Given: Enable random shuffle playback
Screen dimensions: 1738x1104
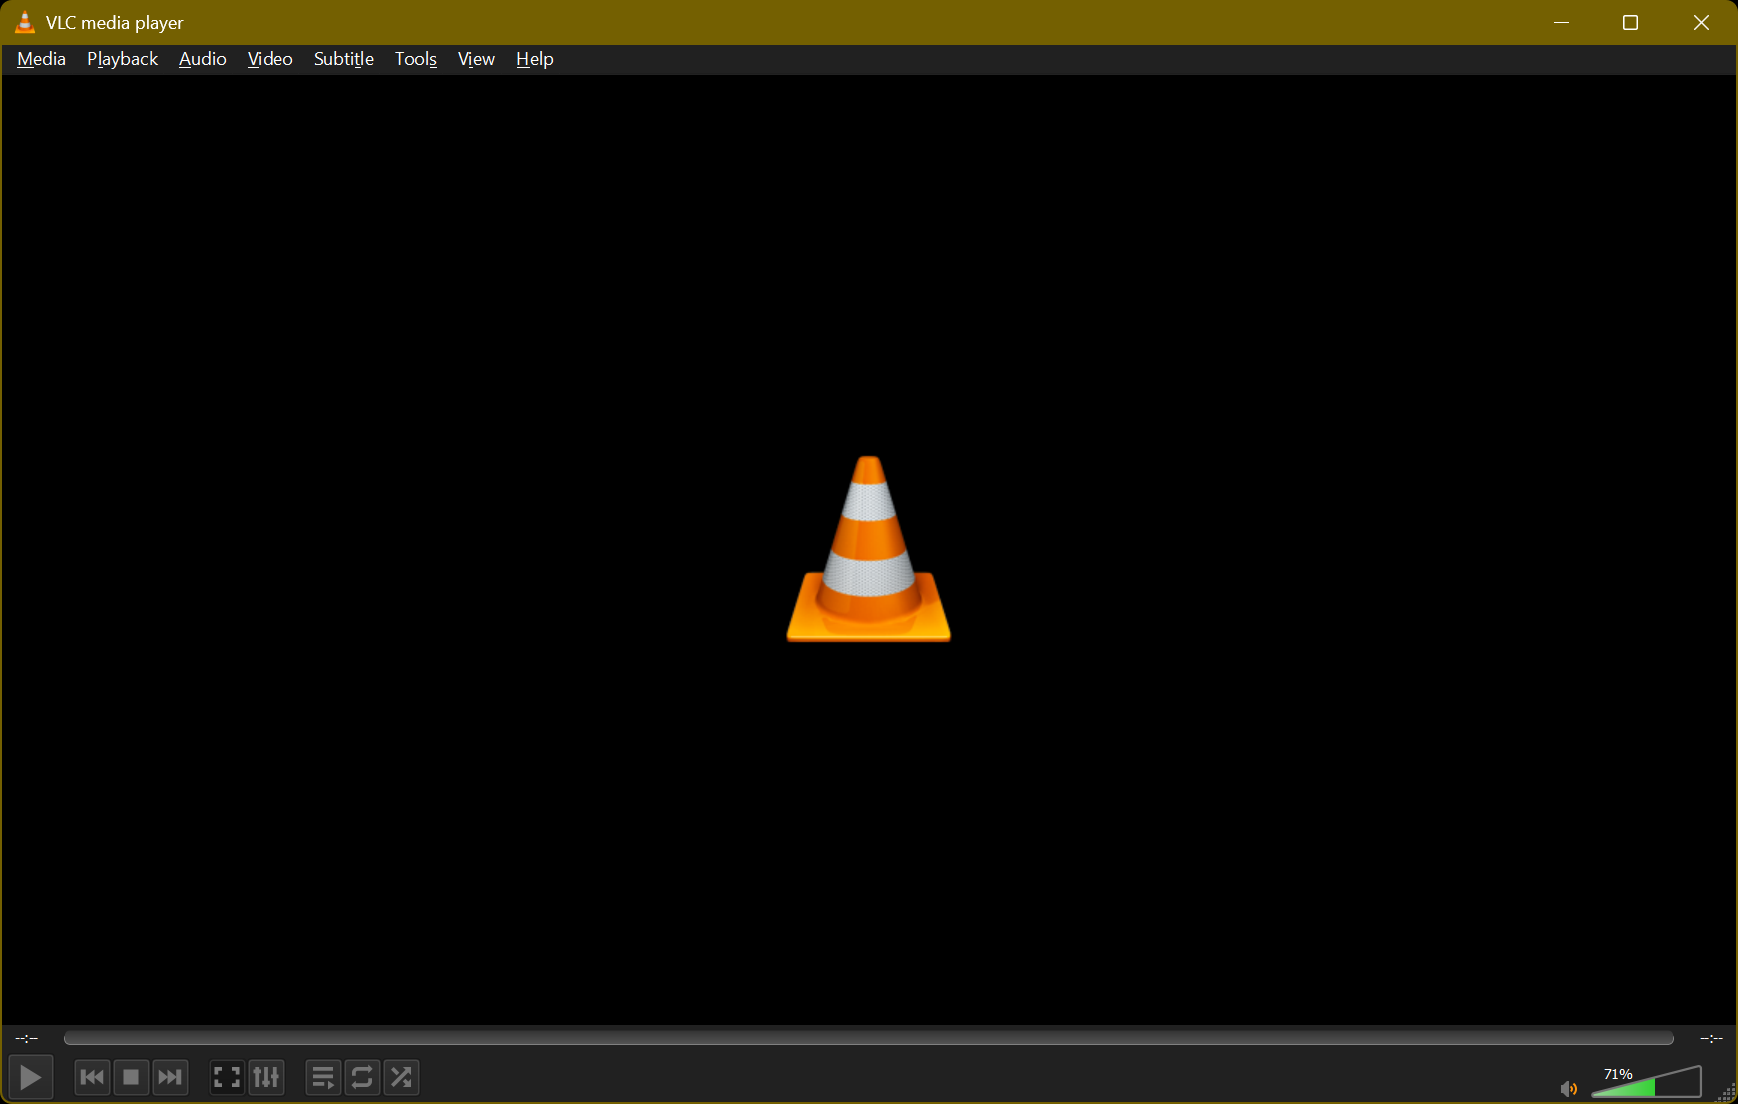Looking at the screenshot, I should coord(401,1077).
